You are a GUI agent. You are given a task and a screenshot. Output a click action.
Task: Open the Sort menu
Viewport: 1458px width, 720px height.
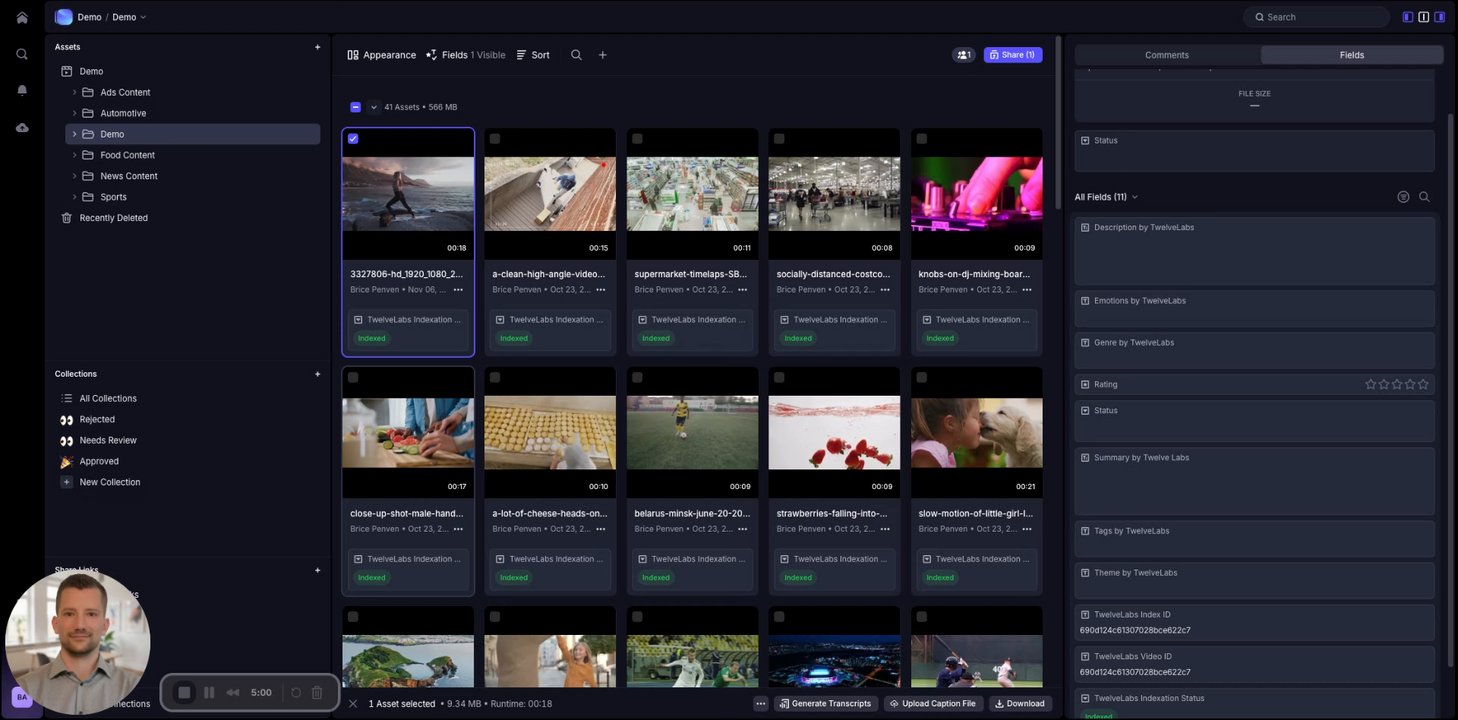pyautogui.click(x=533, y=55)
